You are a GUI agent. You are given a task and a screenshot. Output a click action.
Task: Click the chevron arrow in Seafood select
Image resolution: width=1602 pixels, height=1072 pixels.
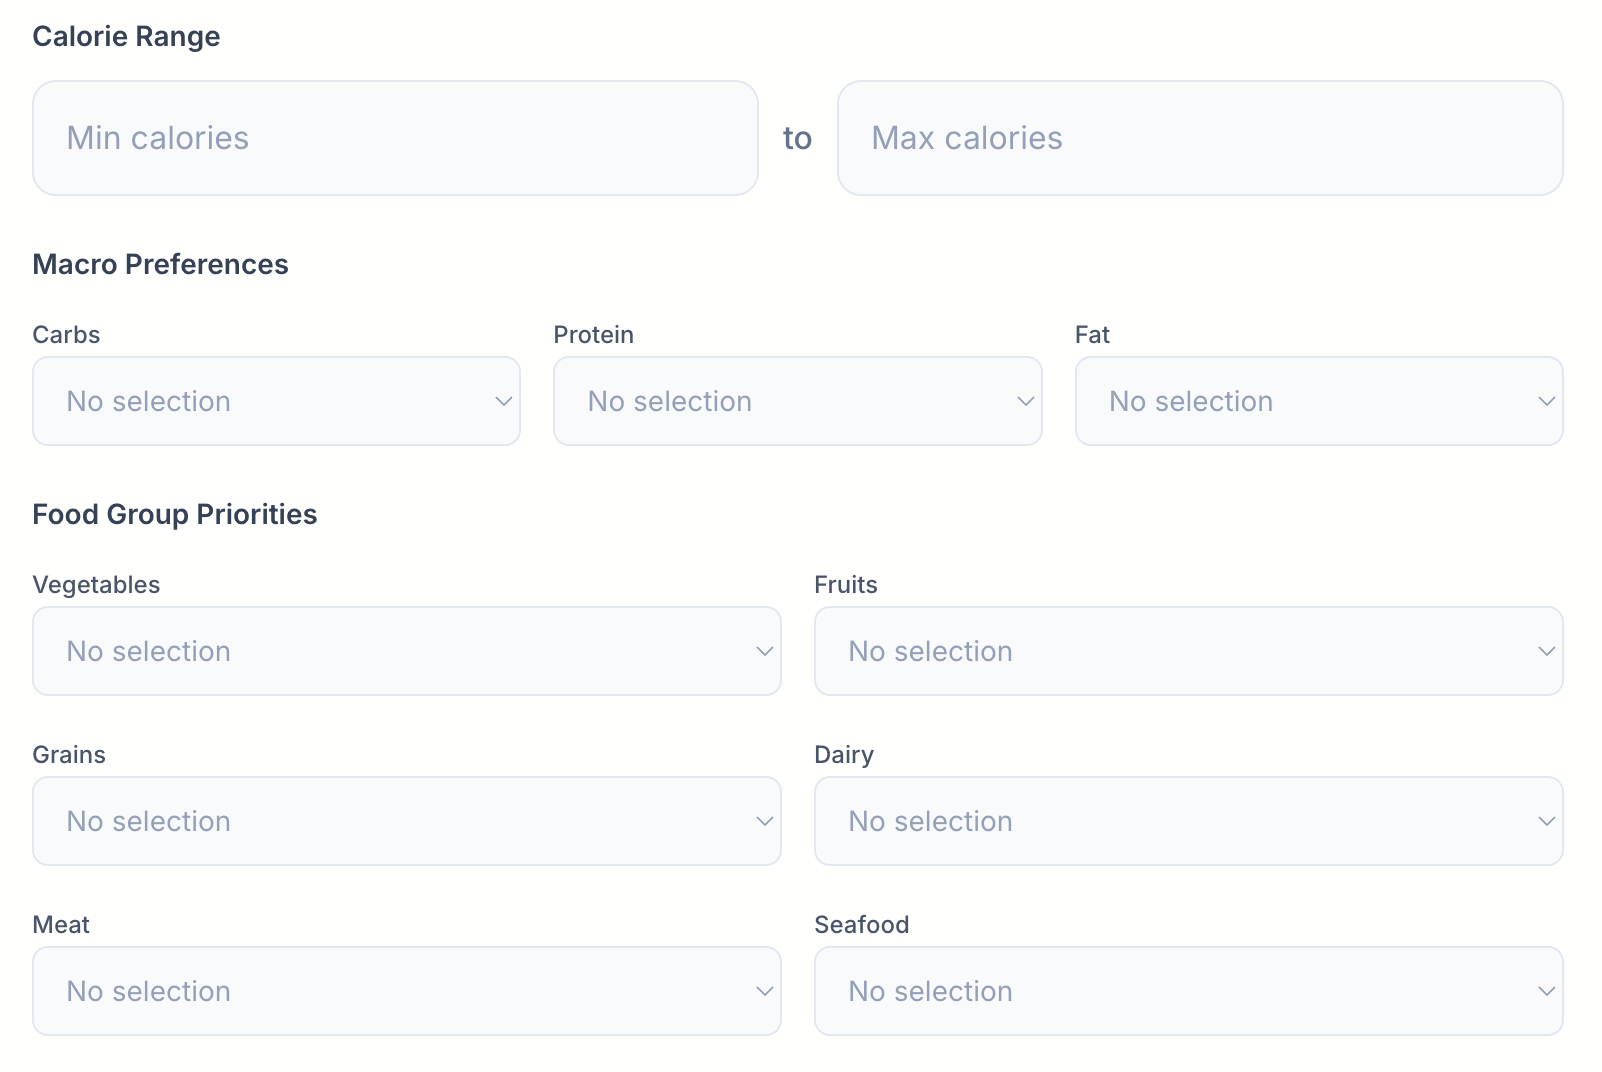tap(1546, 991)
